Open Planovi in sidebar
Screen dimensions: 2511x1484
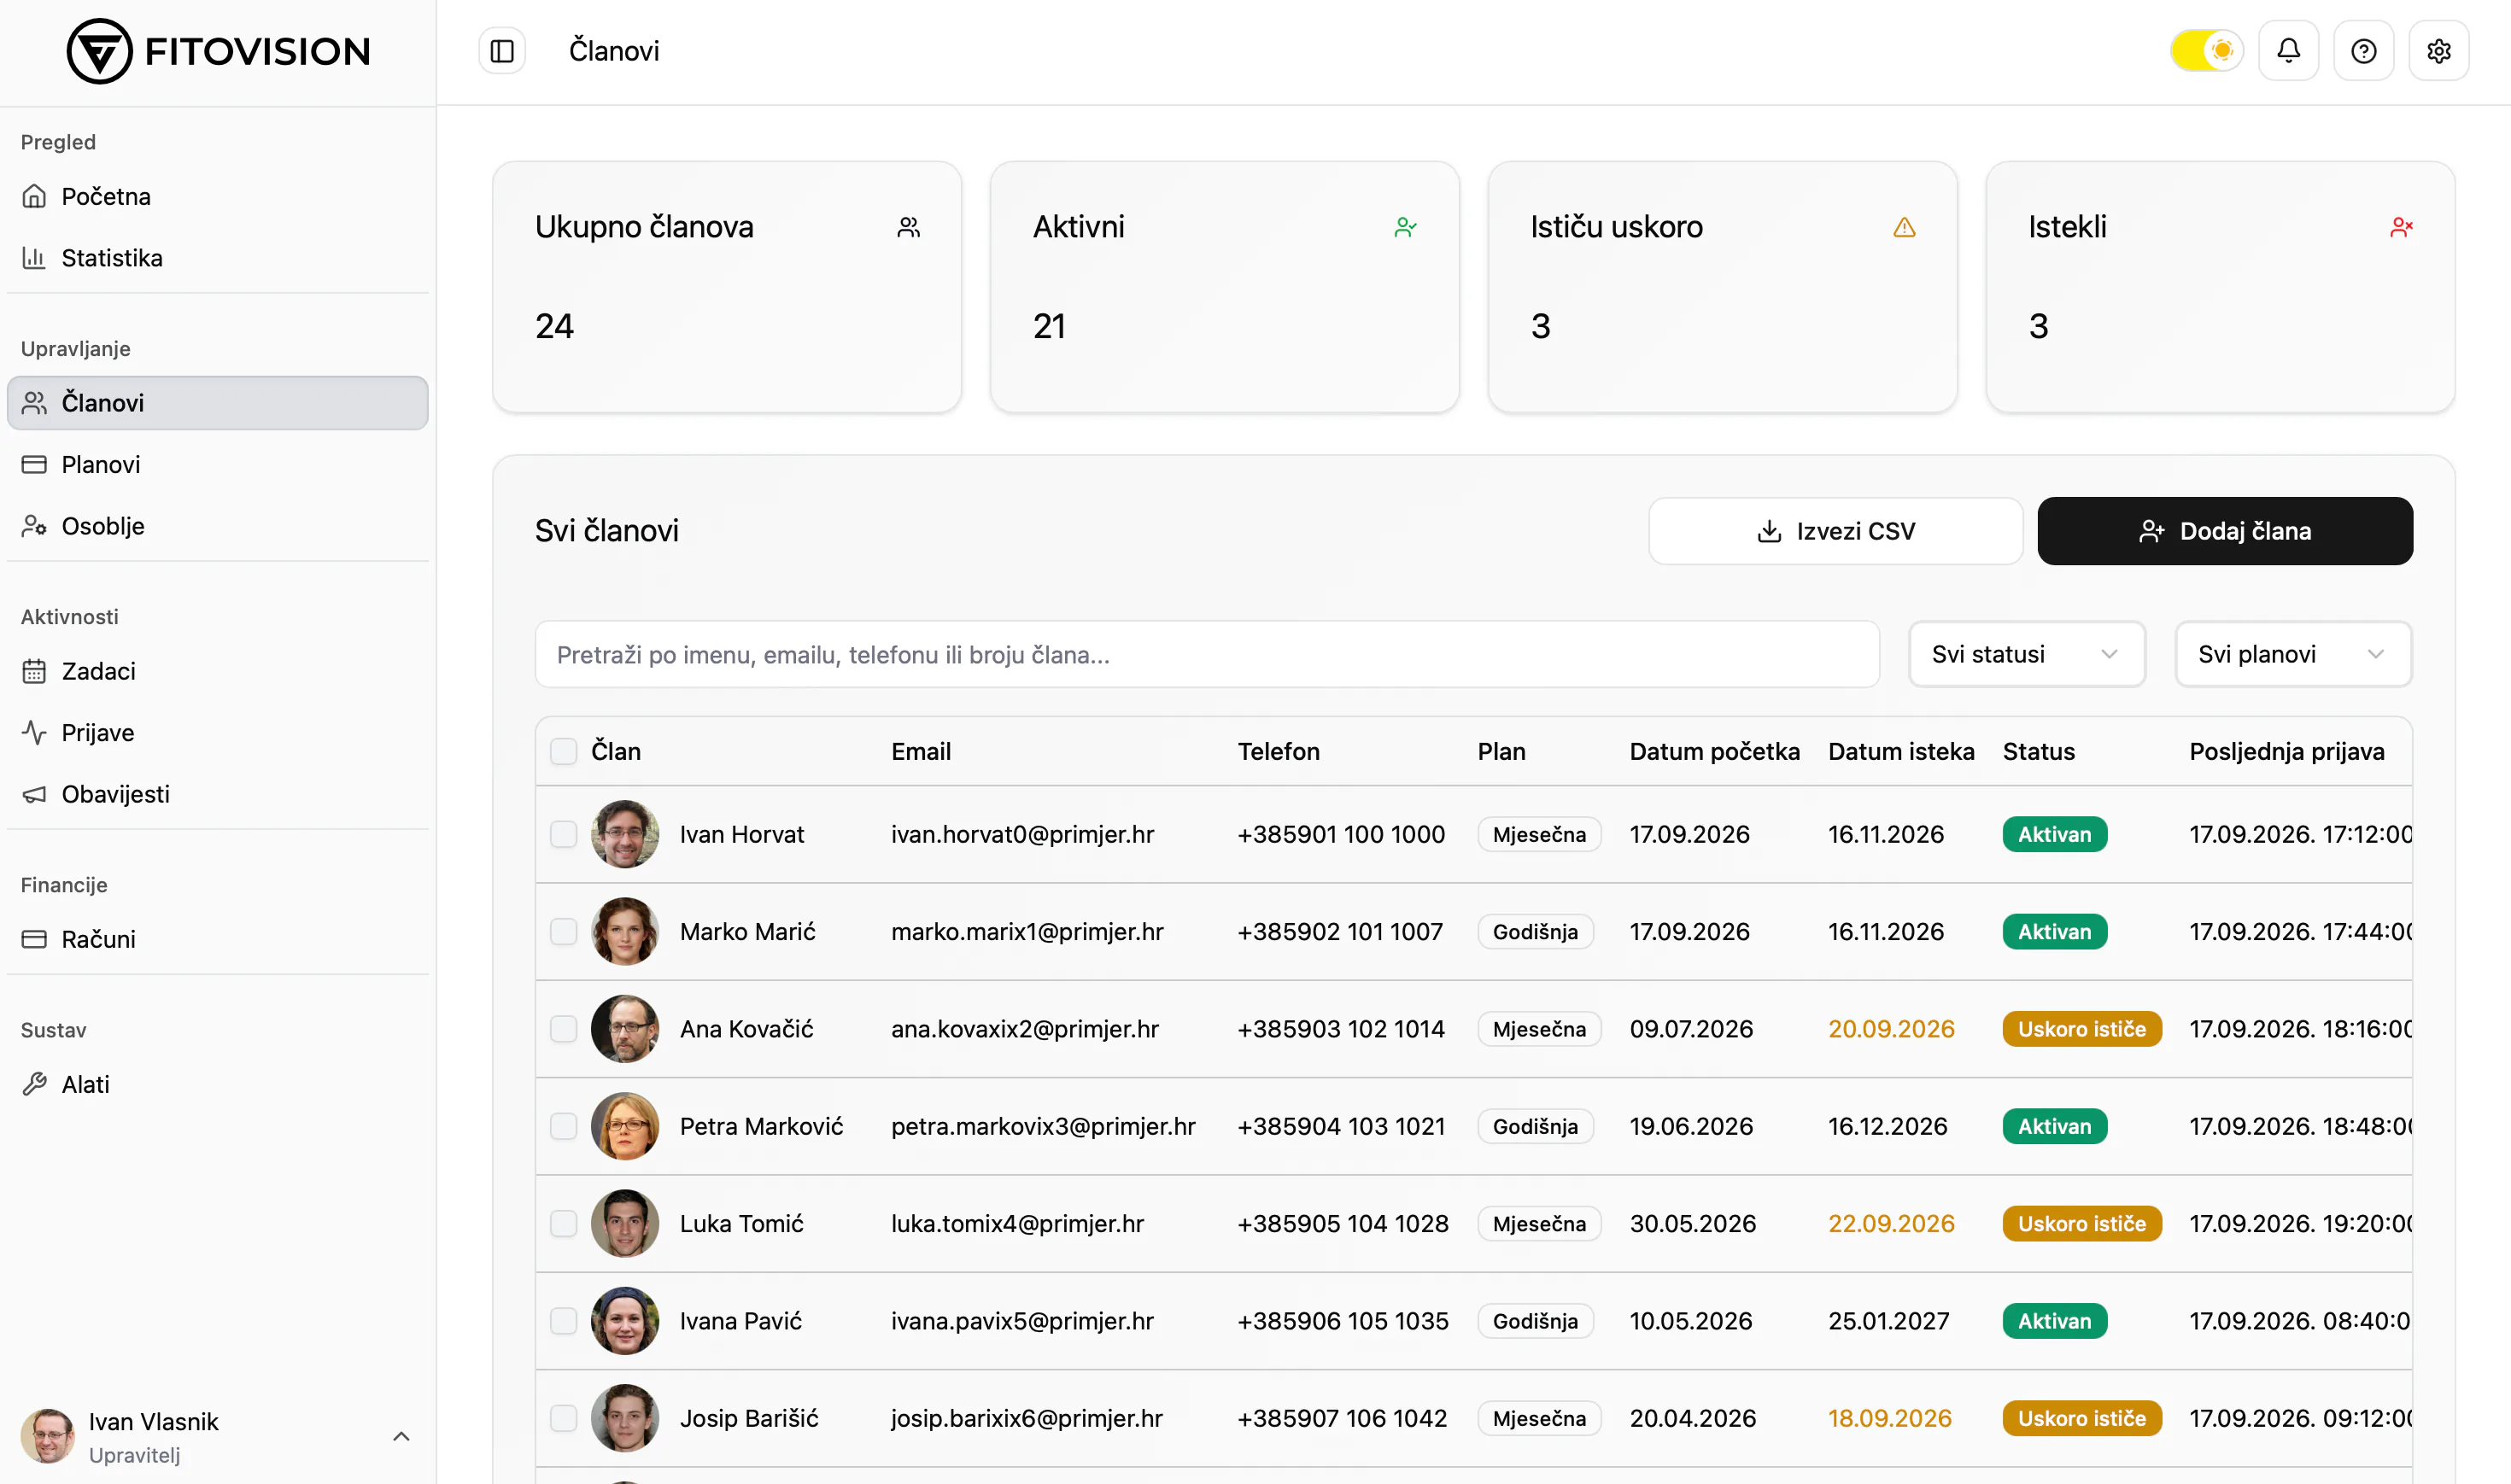coord(217,464)
